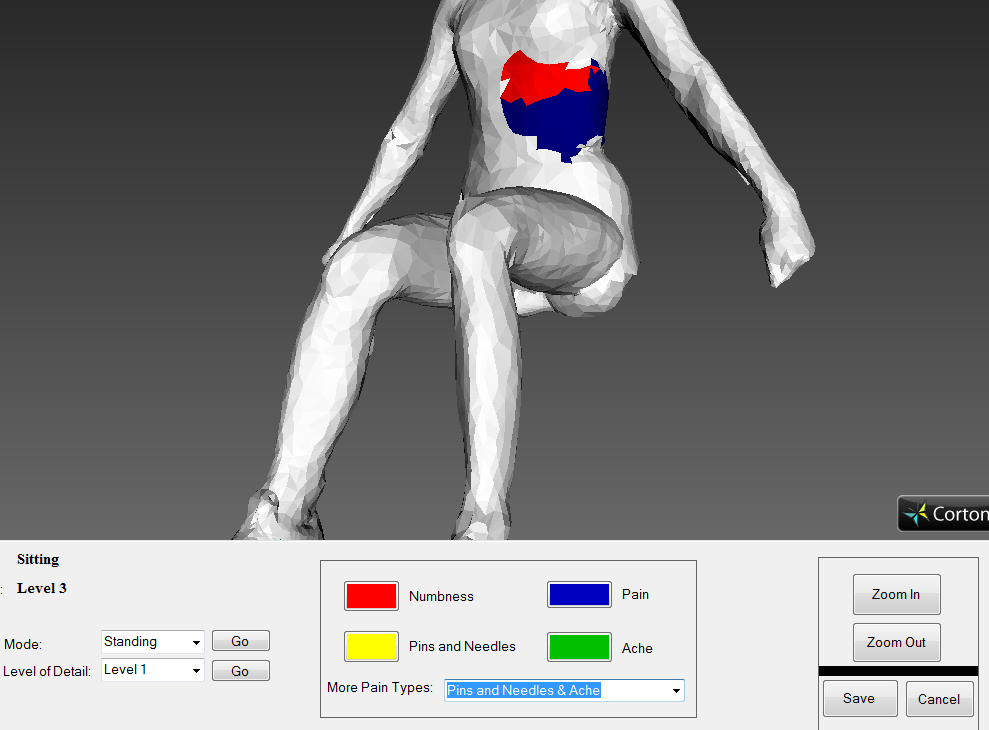Click the model's clenched hand on the right
This screenshot has height=730, width=989.
785,243
